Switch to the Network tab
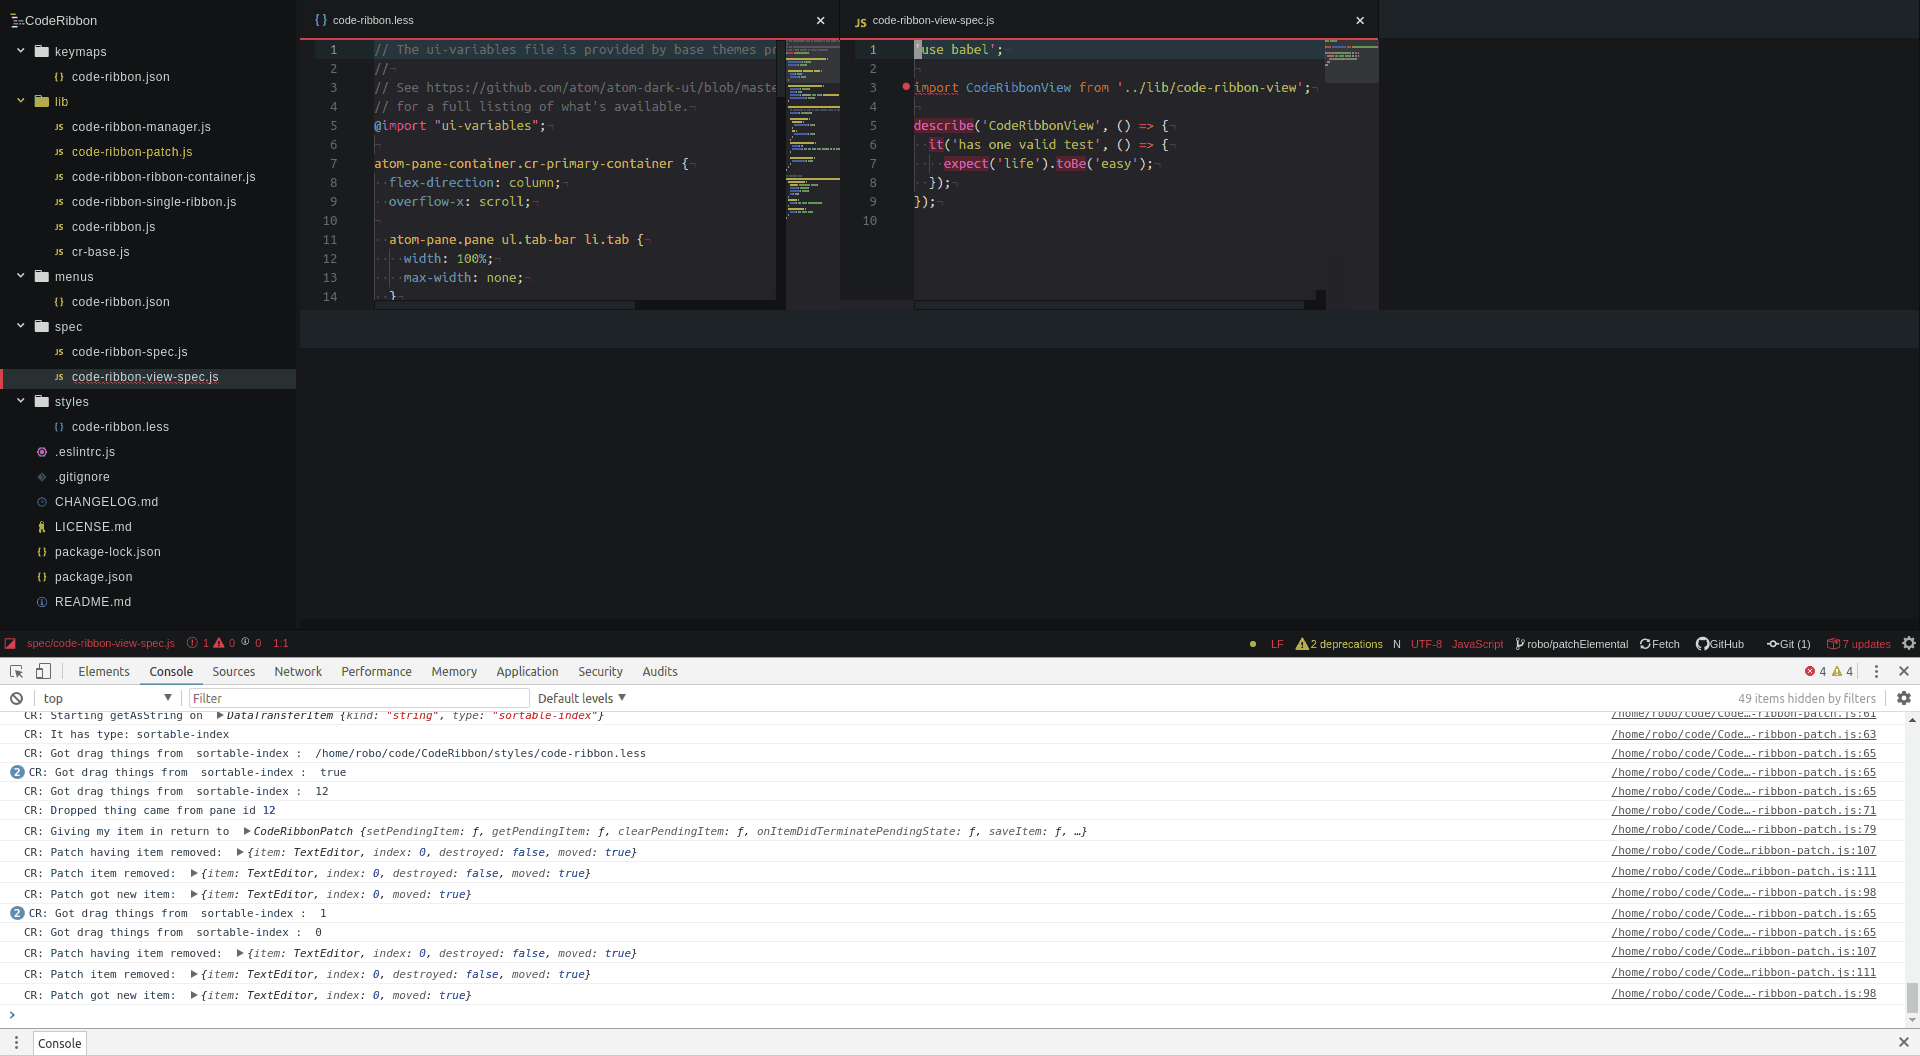The height and width of the screenshot is (1056, 1920). (298, 672)
